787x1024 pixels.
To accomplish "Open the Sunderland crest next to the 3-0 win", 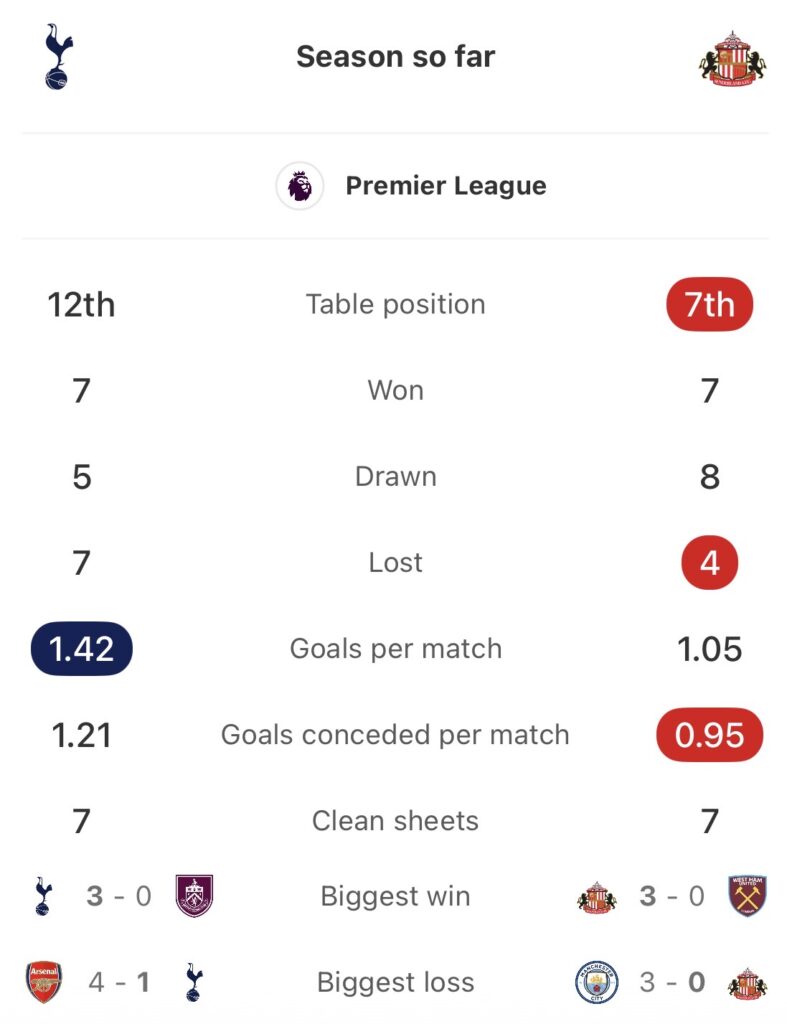I will point(596,895).
